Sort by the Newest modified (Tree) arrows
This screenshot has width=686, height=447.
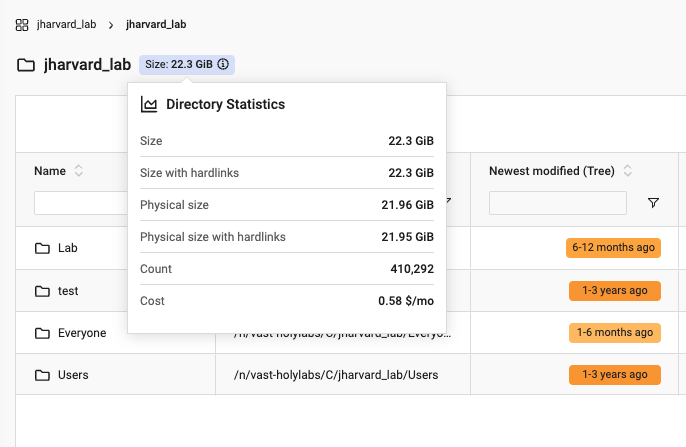point(628,171)
